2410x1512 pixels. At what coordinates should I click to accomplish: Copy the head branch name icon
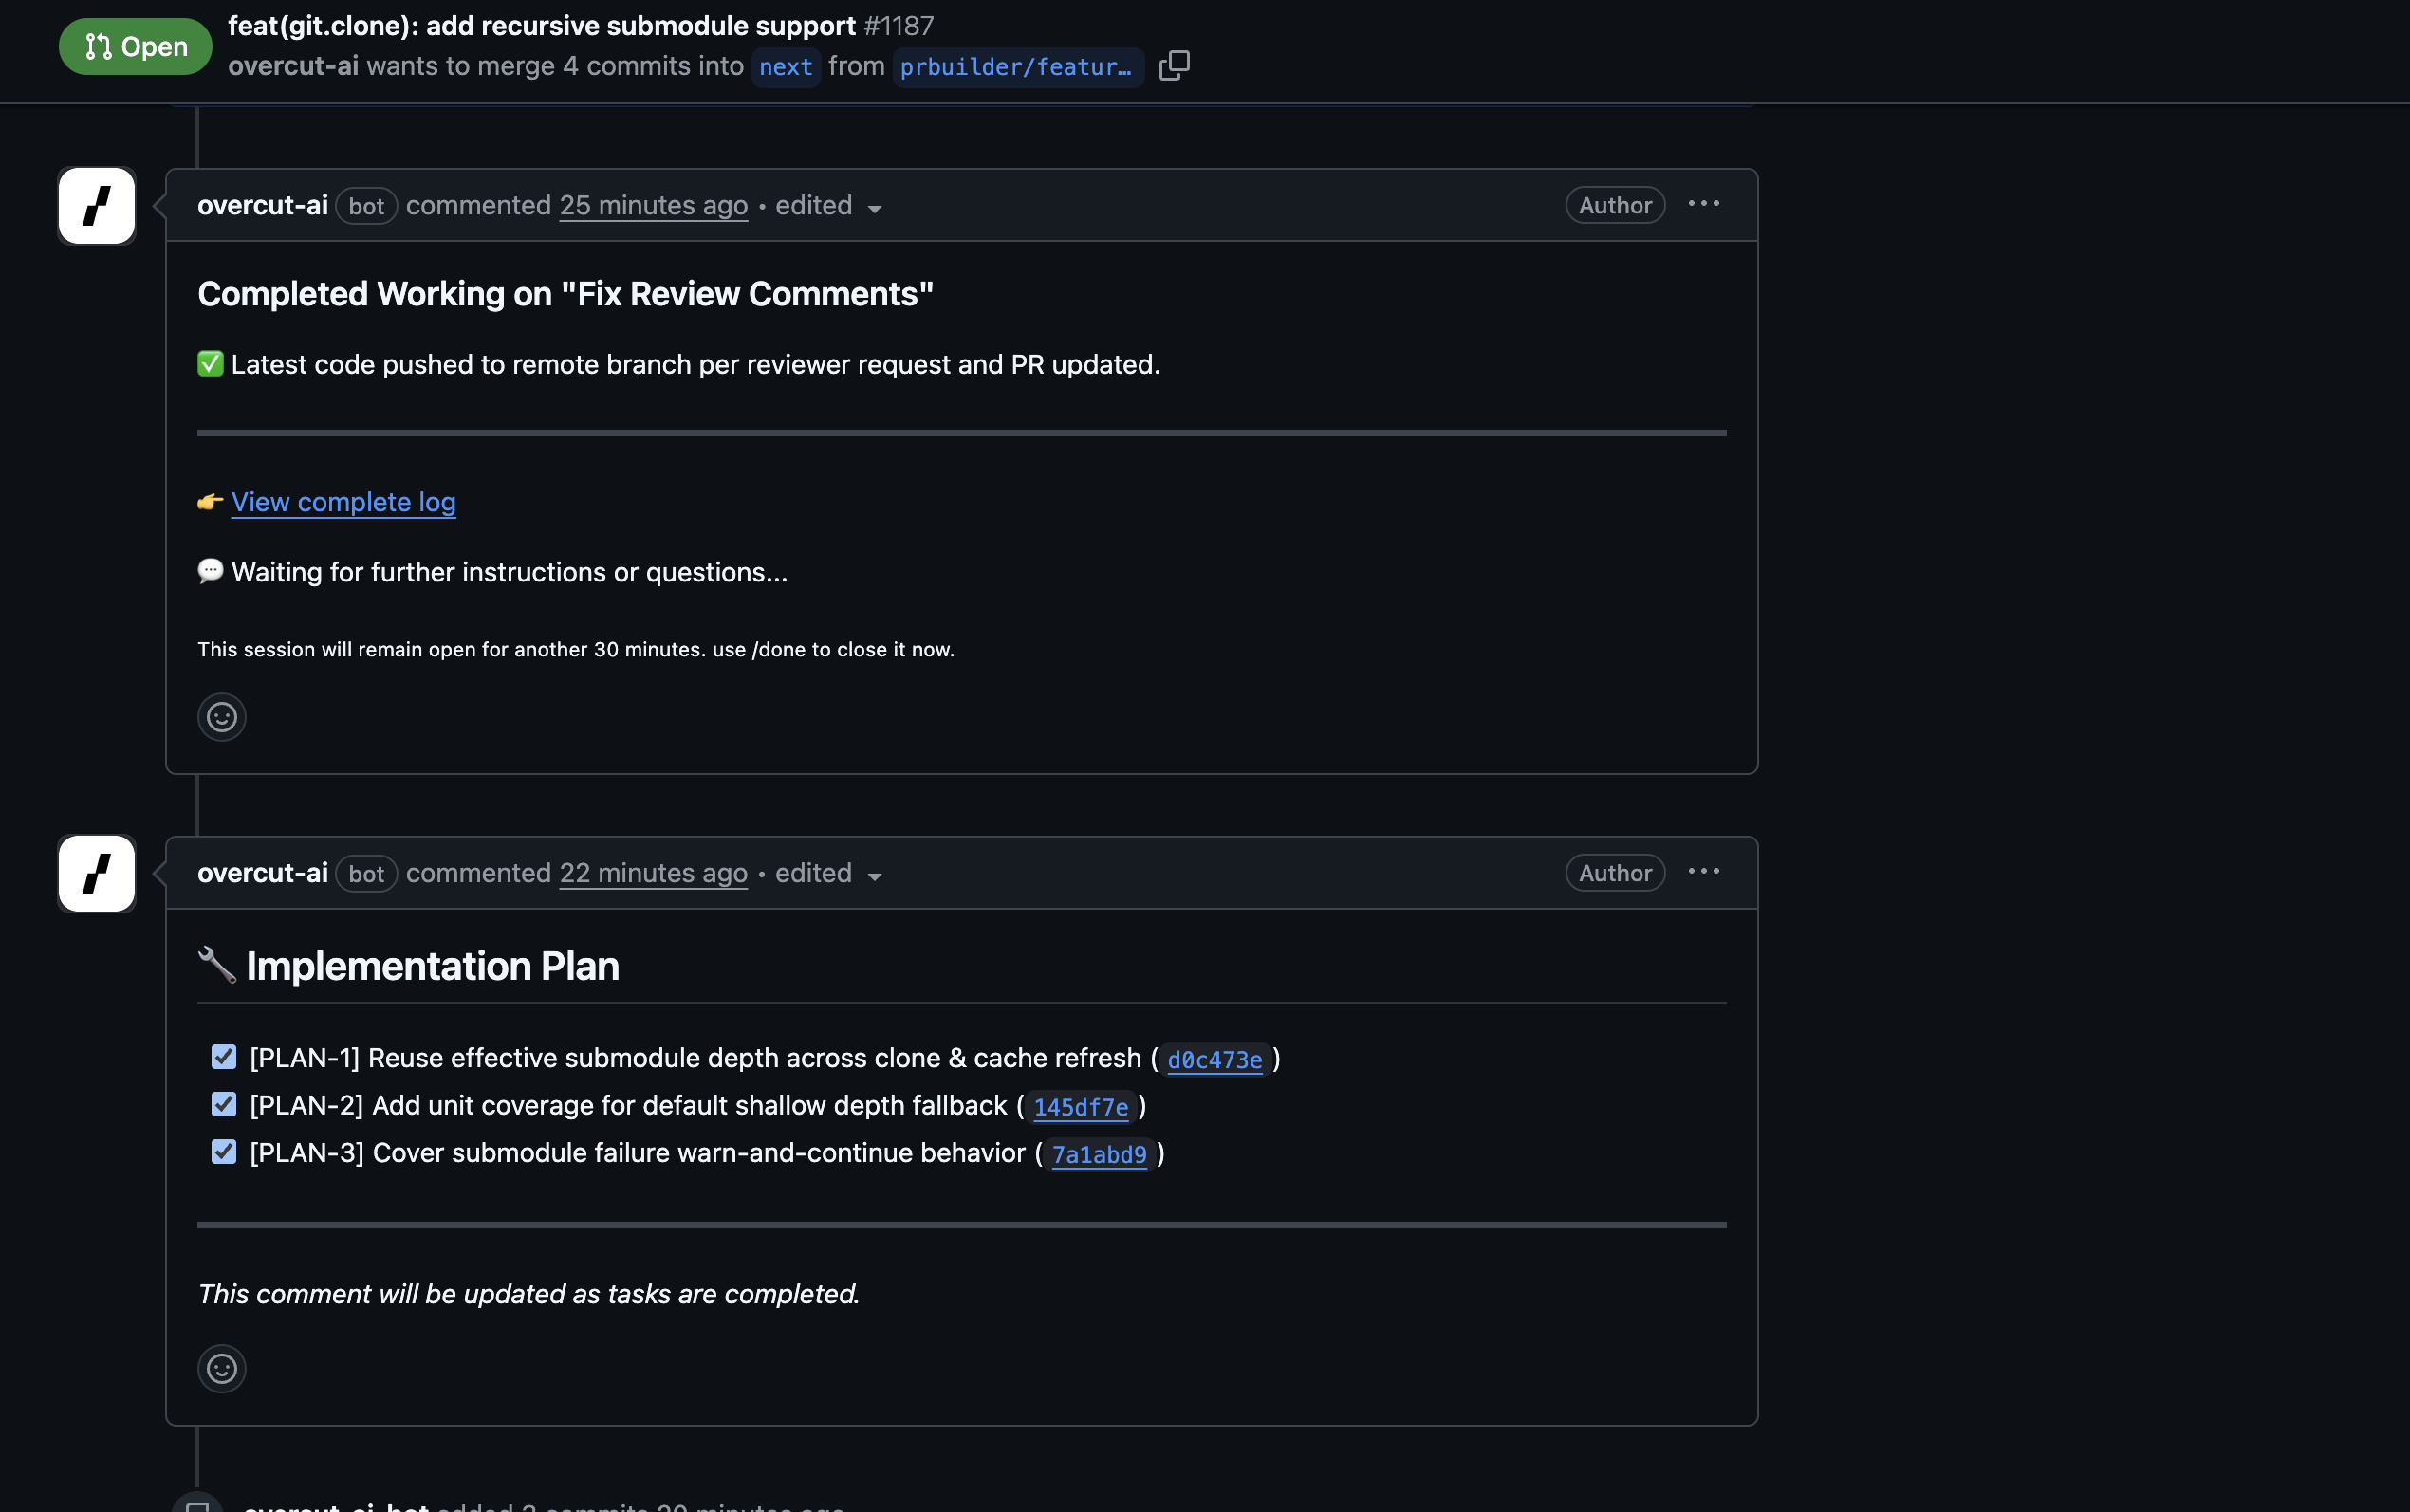pyautogui.click(x=1174, y=66)
